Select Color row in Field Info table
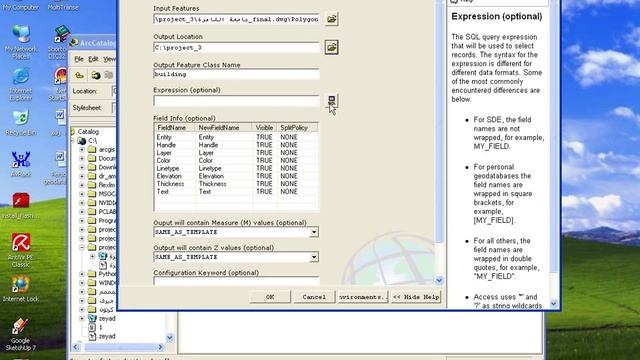 [236, 160]
